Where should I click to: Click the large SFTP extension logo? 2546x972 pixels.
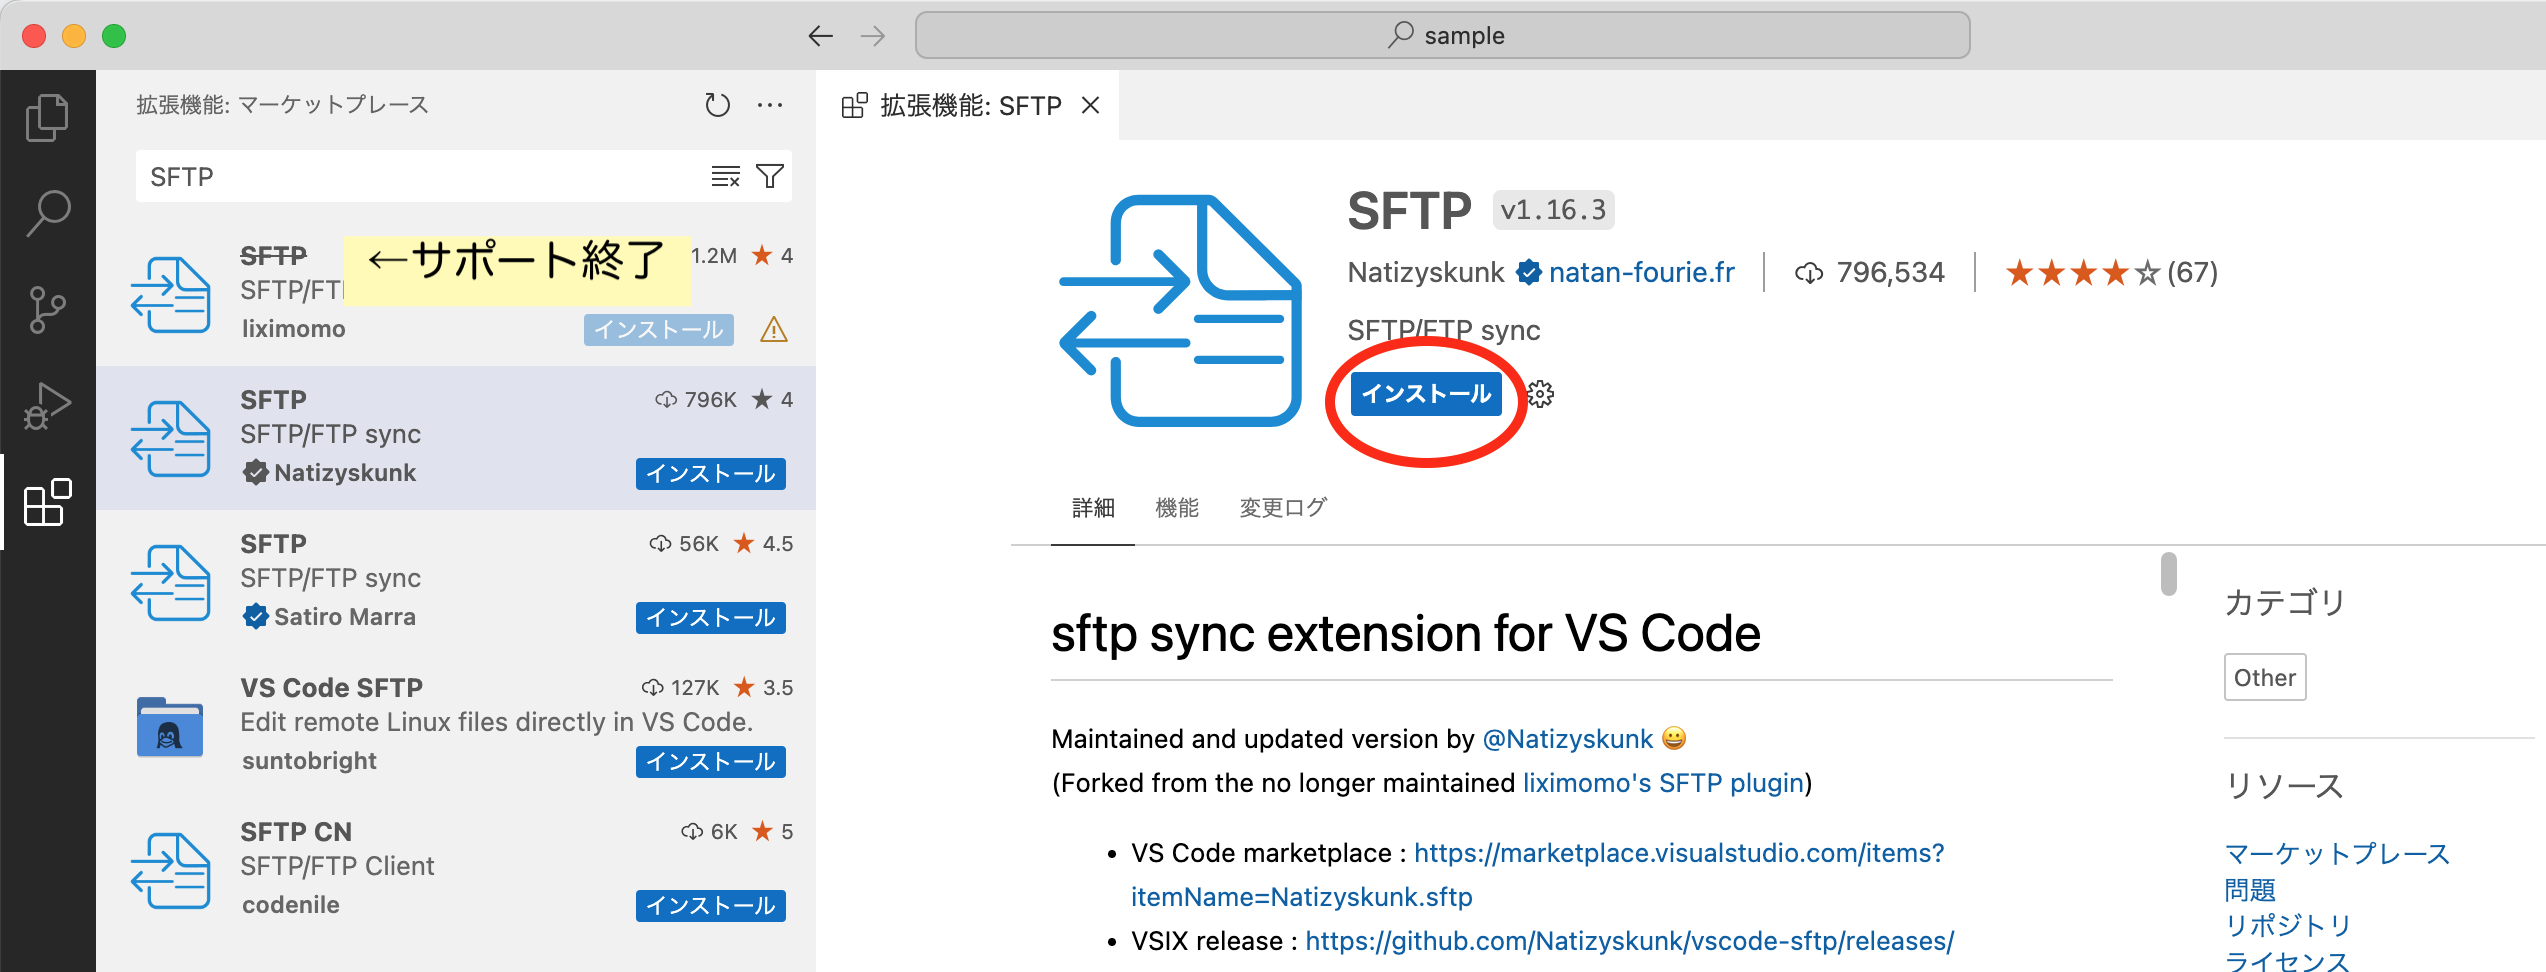[x=1180, y=310]
